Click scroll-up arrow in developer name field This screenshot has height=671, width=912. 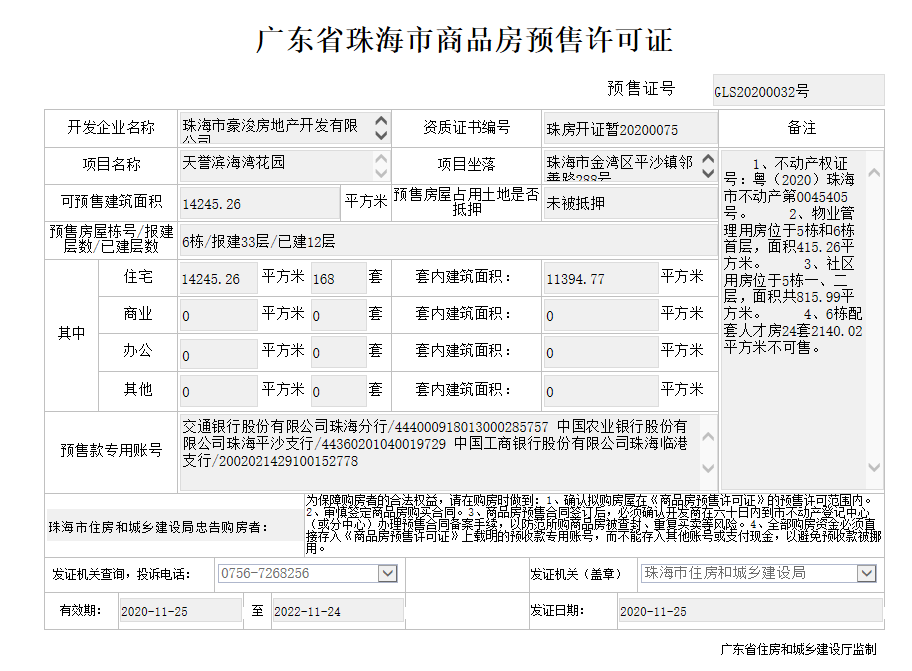381,120
